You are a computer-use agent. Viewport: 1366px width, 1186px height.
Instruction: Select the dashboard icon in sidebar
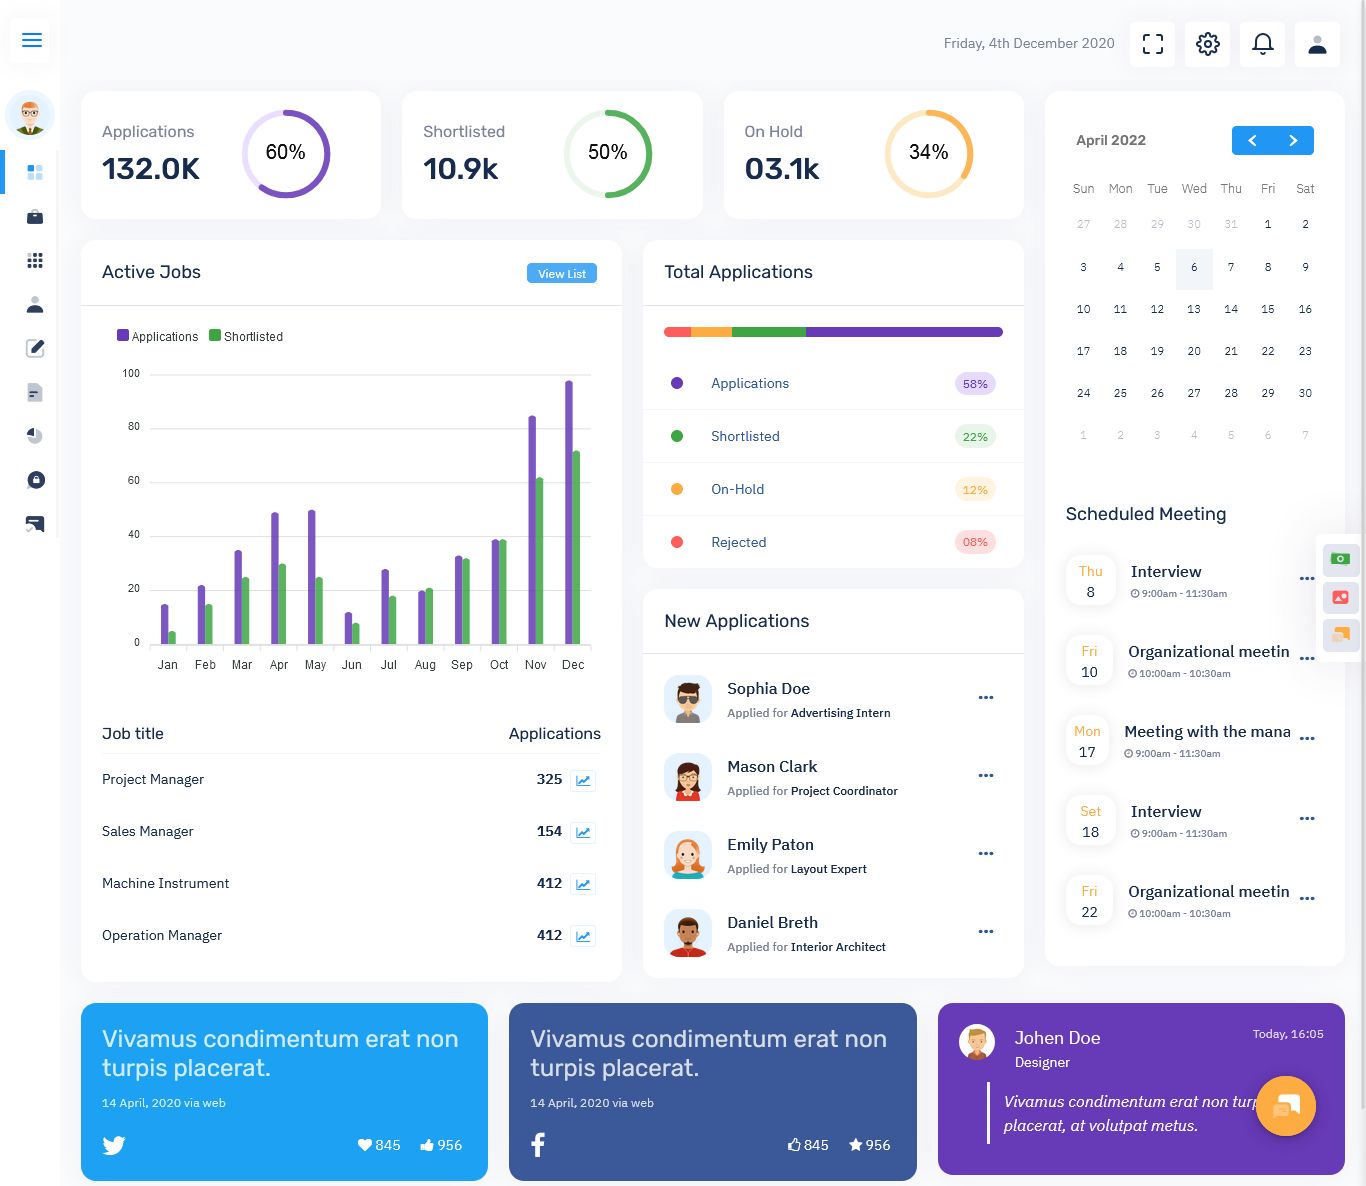[35, 172]
